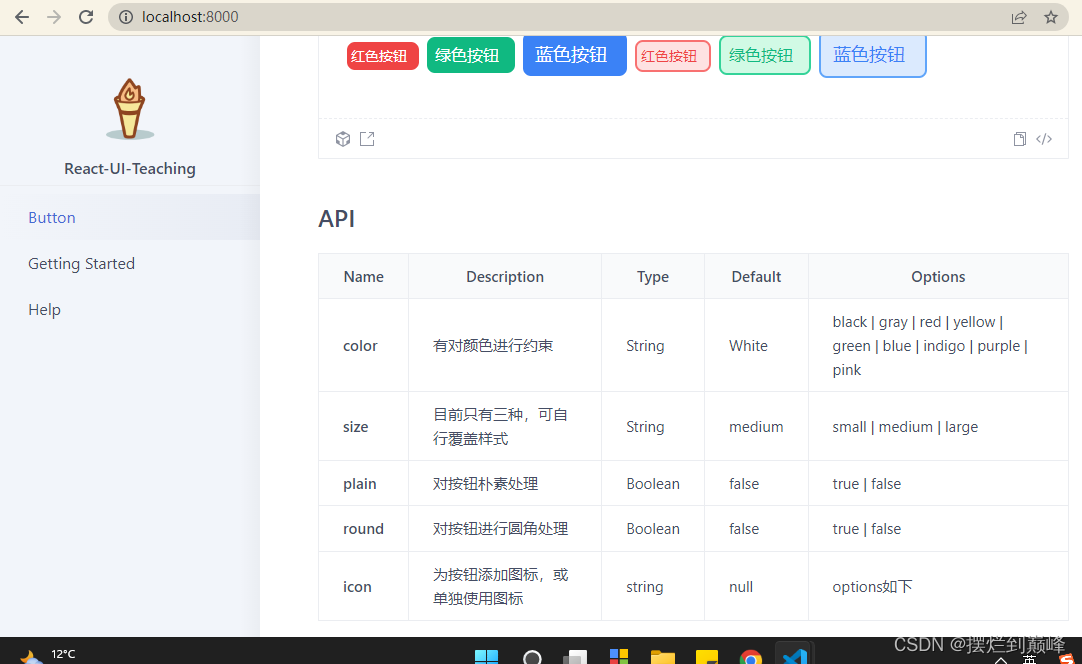Click the localhost:8000 address bar

point(190,16)
